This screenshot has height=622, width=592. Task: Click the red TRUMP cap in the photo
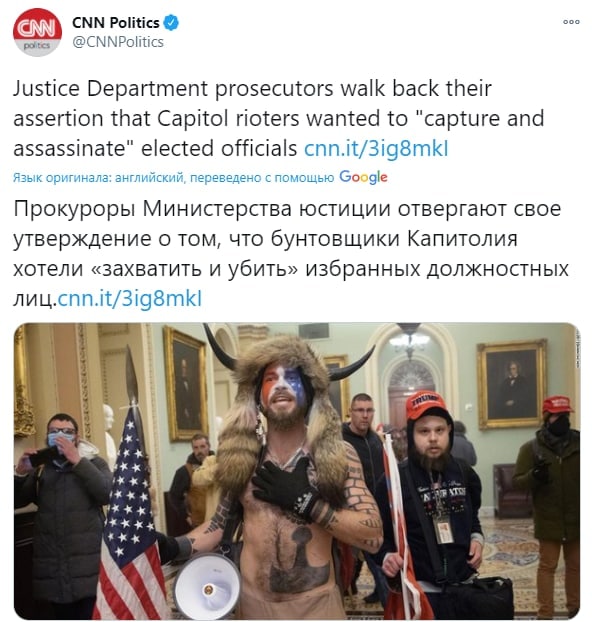425,404
